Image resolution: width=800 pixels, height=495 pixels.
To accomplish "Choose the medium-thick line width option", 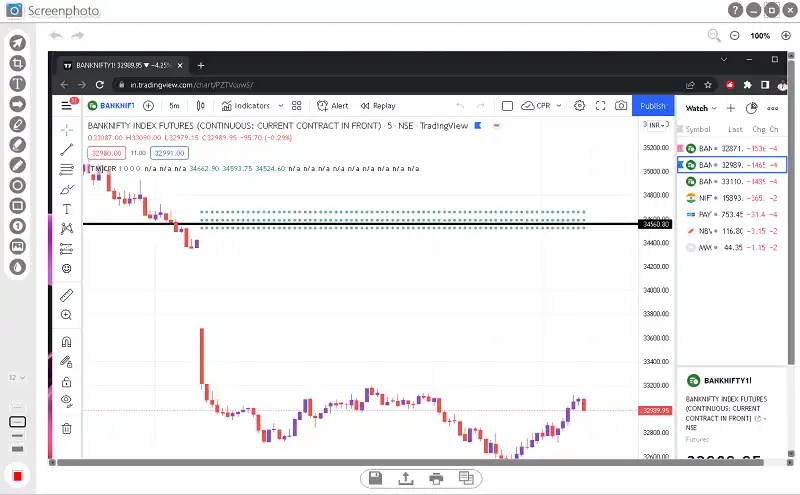I will (x=17, y=435).
